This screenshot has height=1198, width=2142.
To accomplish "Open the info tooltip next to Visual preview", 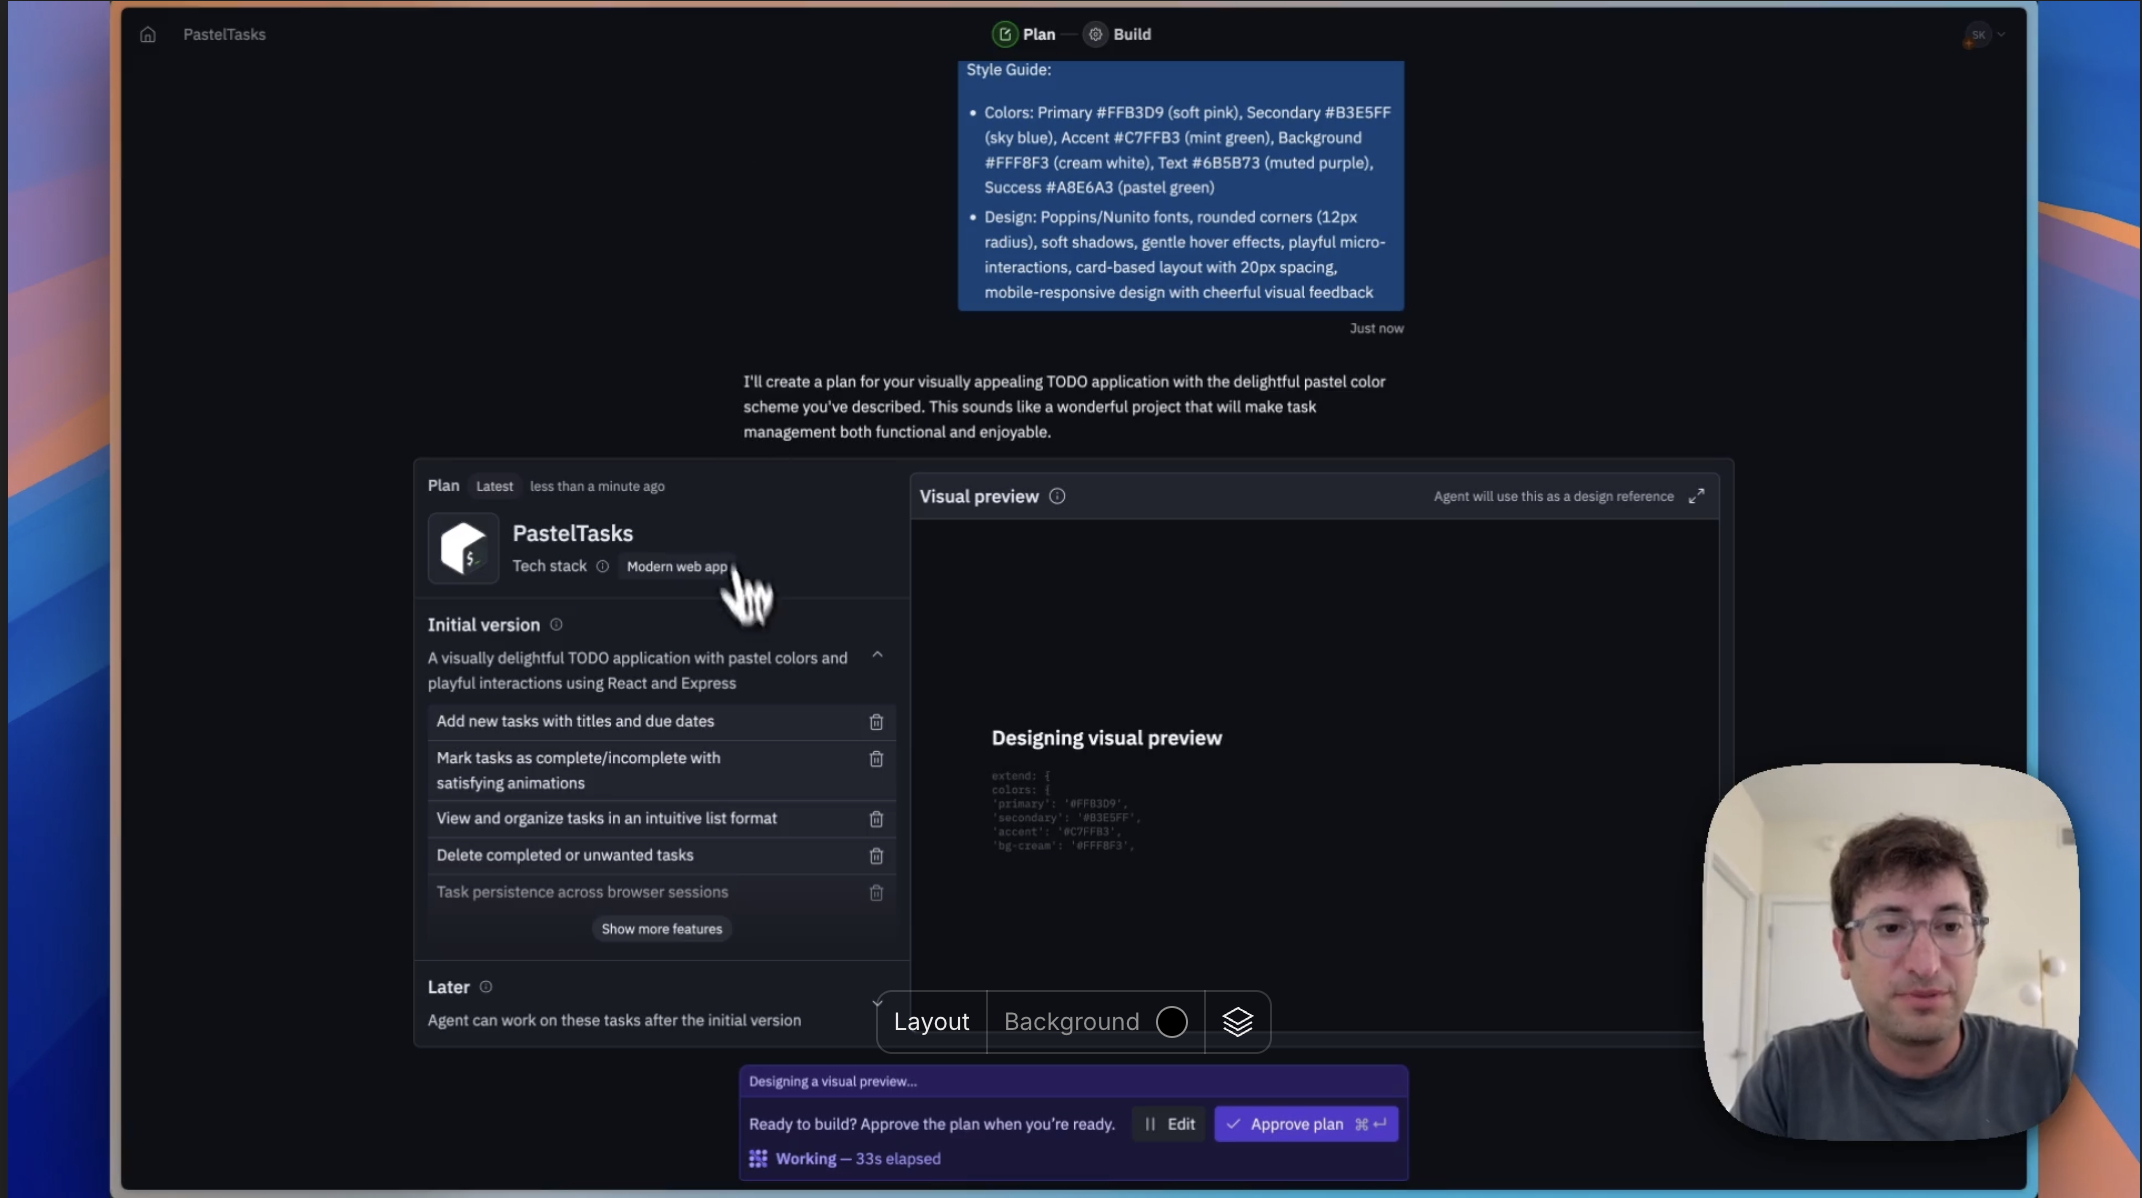I will click(x=1058, y=495).
